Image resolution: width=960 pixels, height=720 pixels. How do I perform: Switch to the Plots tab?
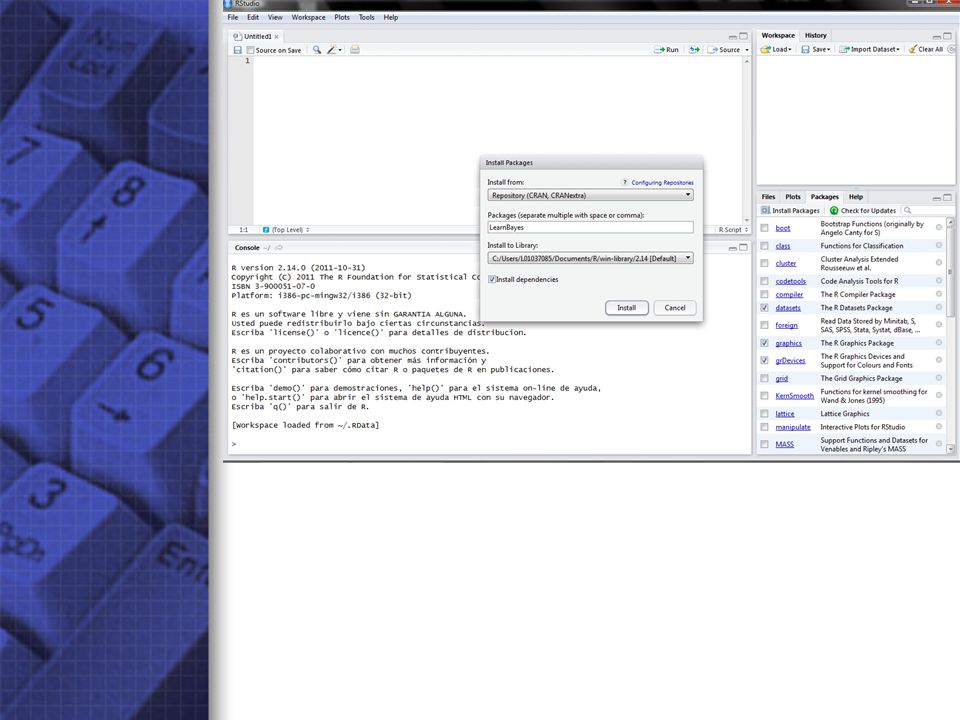(x=793, y=197)
